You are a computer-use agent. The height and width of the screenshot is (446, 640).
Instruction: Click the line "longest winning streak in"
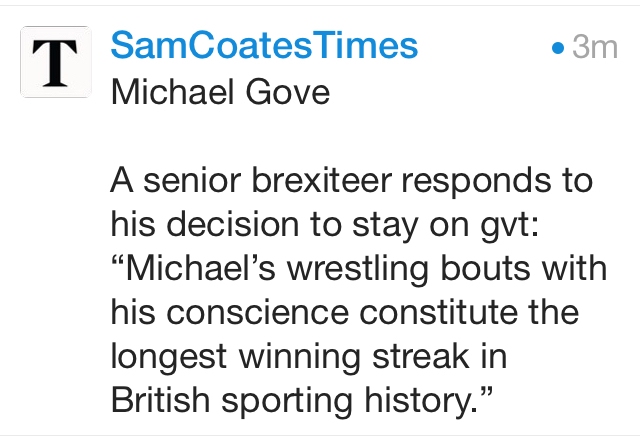[309, 358]
